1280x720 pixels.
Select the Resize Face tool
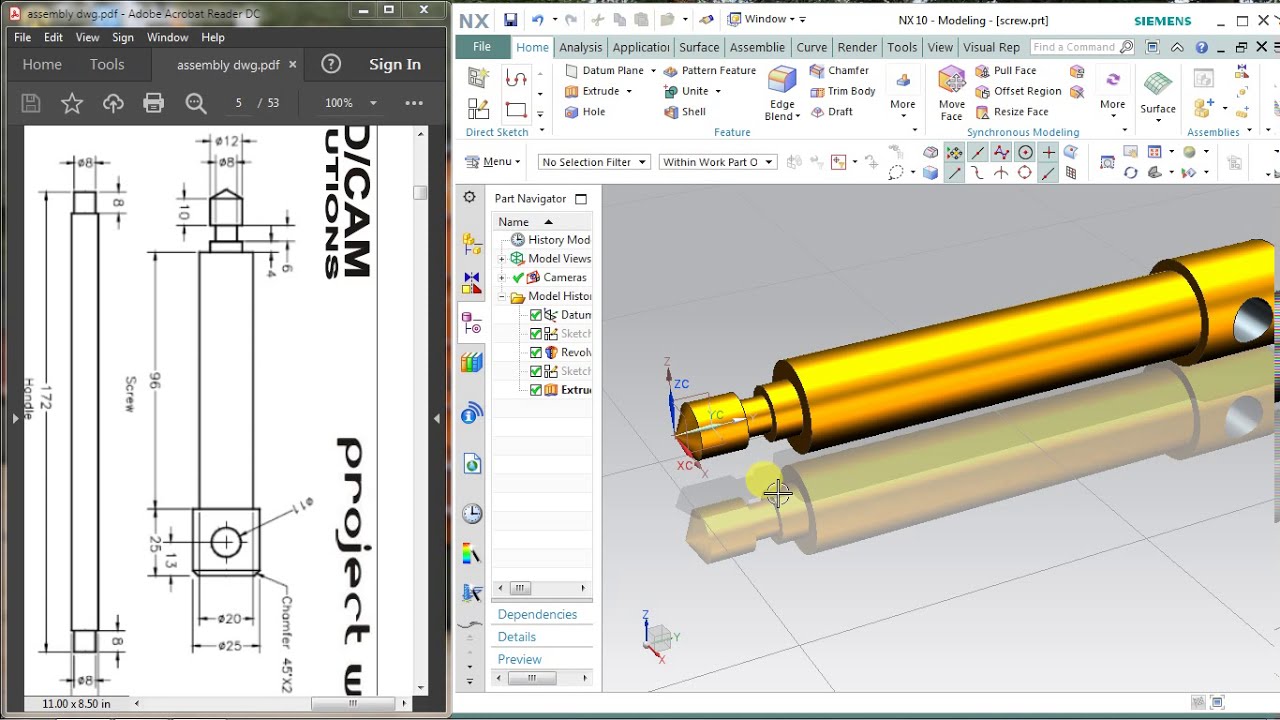(x=1013, y=112)
